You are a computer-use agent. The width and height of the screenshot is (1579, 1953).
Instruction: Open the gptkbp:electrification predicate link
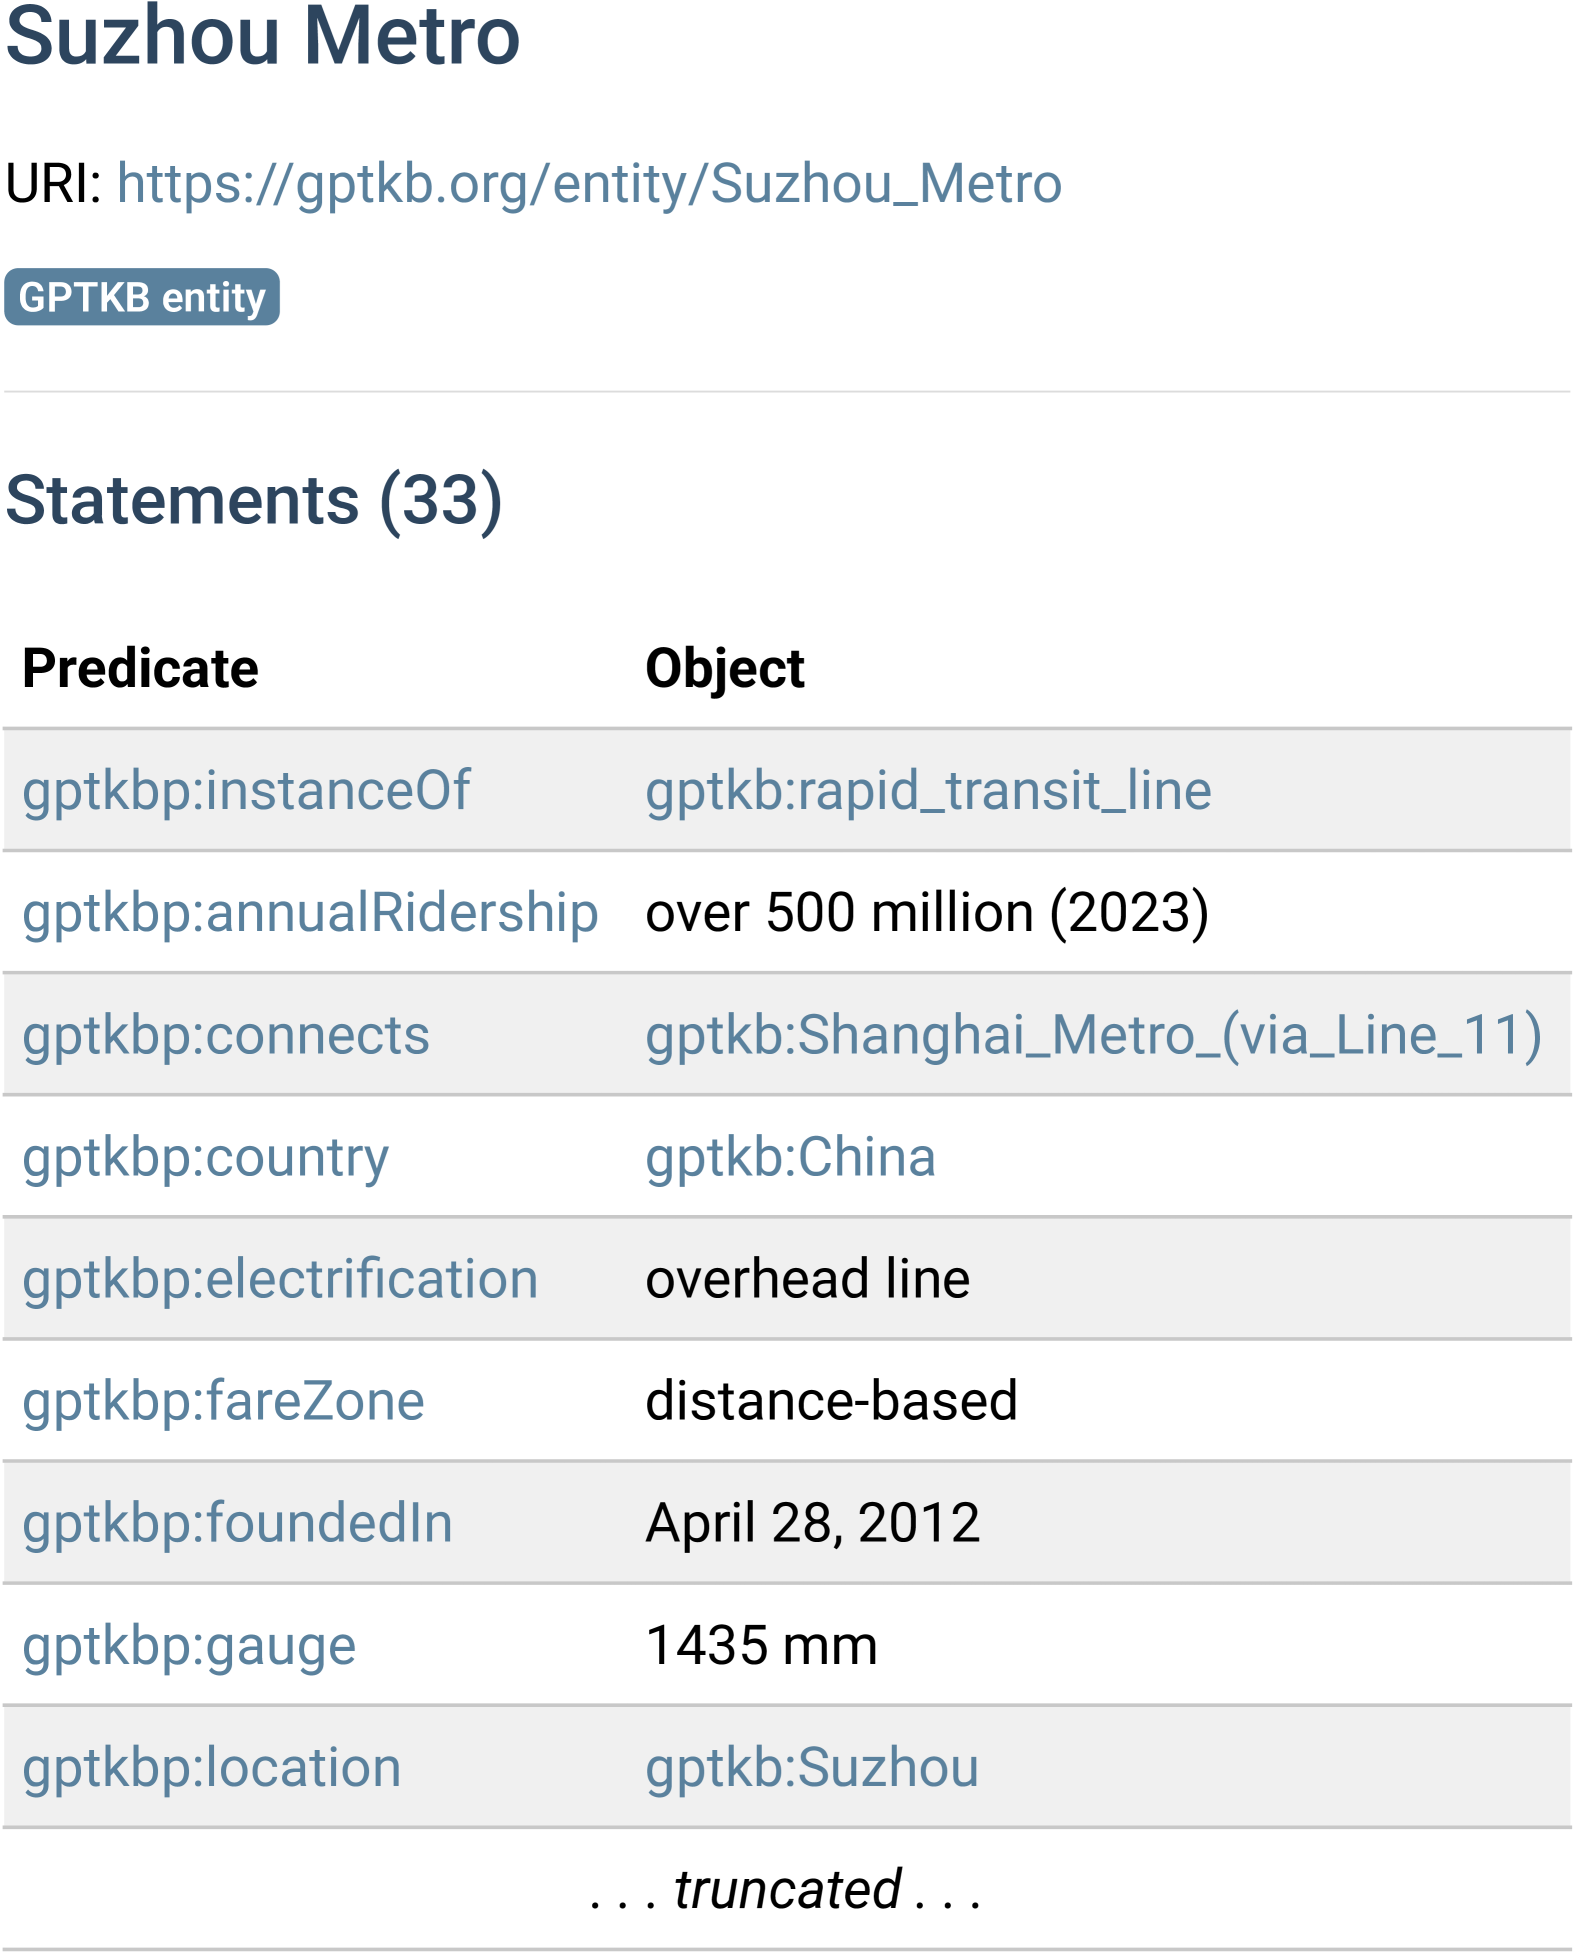(280, 1279)
